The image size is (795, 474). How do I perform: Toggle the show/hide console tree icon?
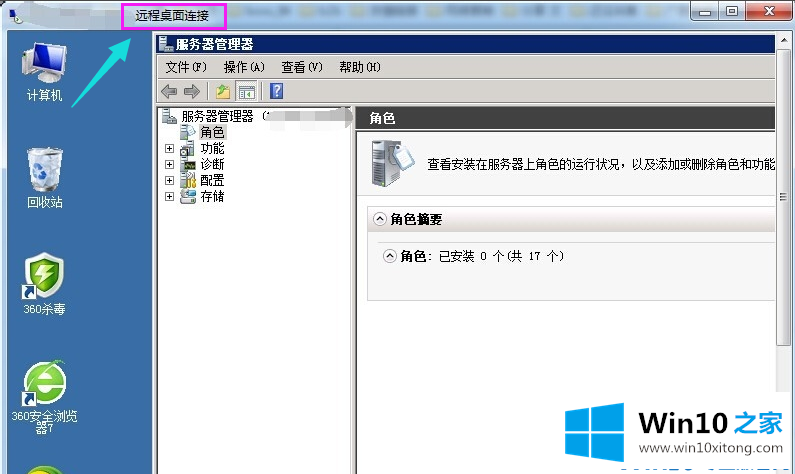[x=246, y=91]
